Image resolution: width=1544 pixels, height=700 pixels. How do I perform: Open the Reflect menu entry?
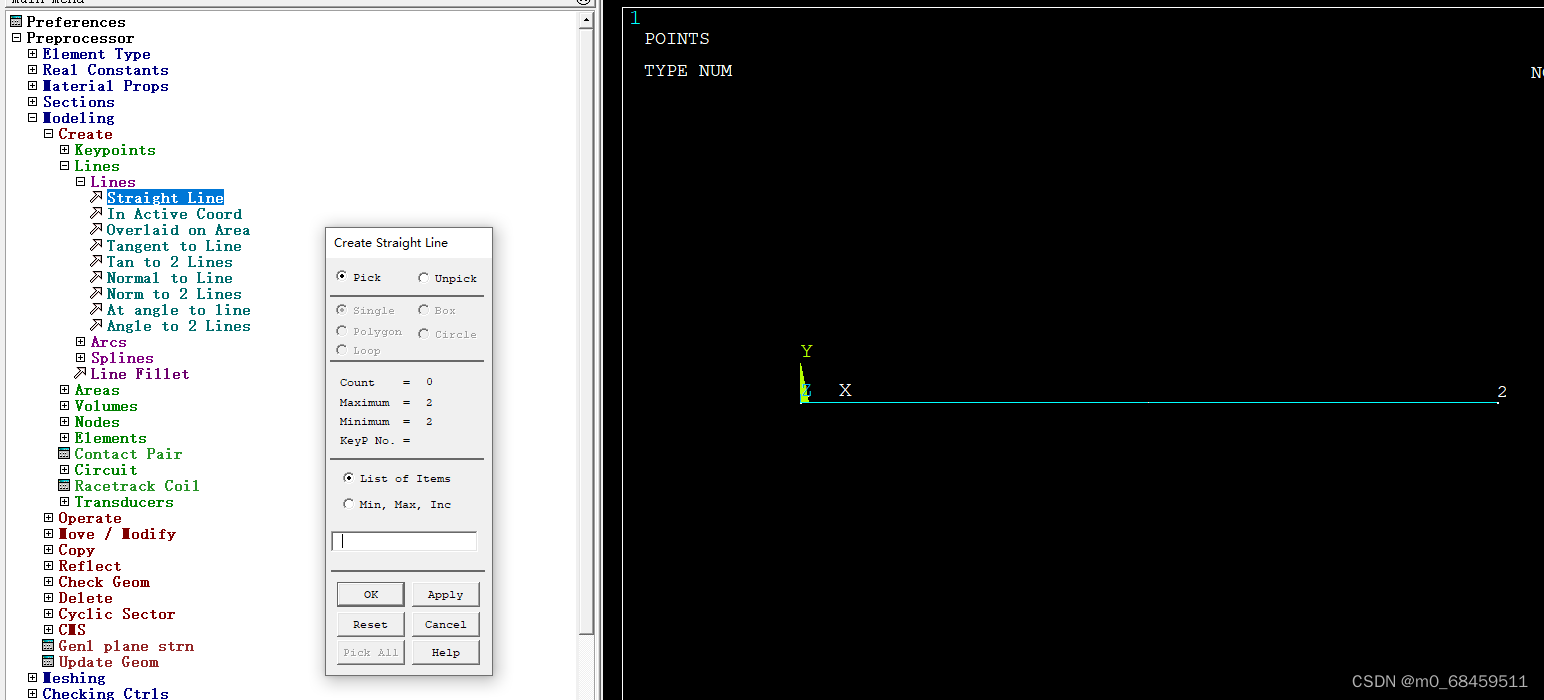point(90,566)
